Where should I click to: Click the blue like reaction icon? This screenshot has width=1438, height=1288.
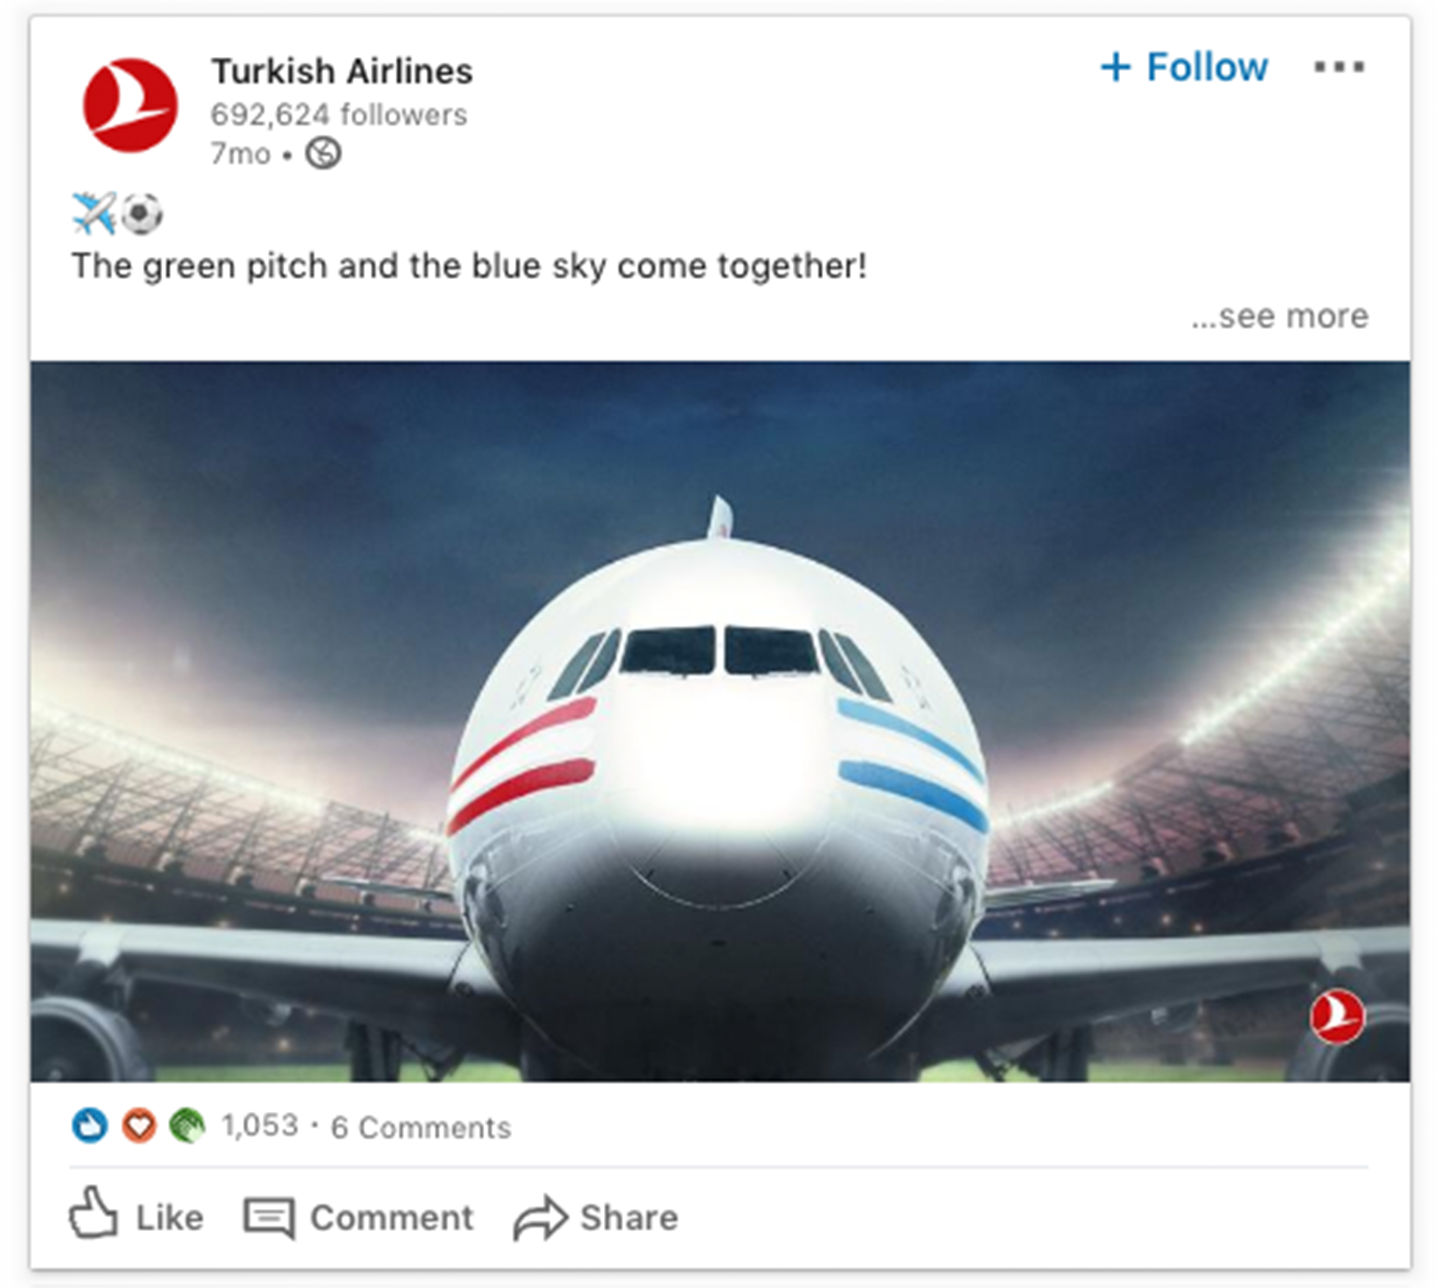pos(90,1126)
